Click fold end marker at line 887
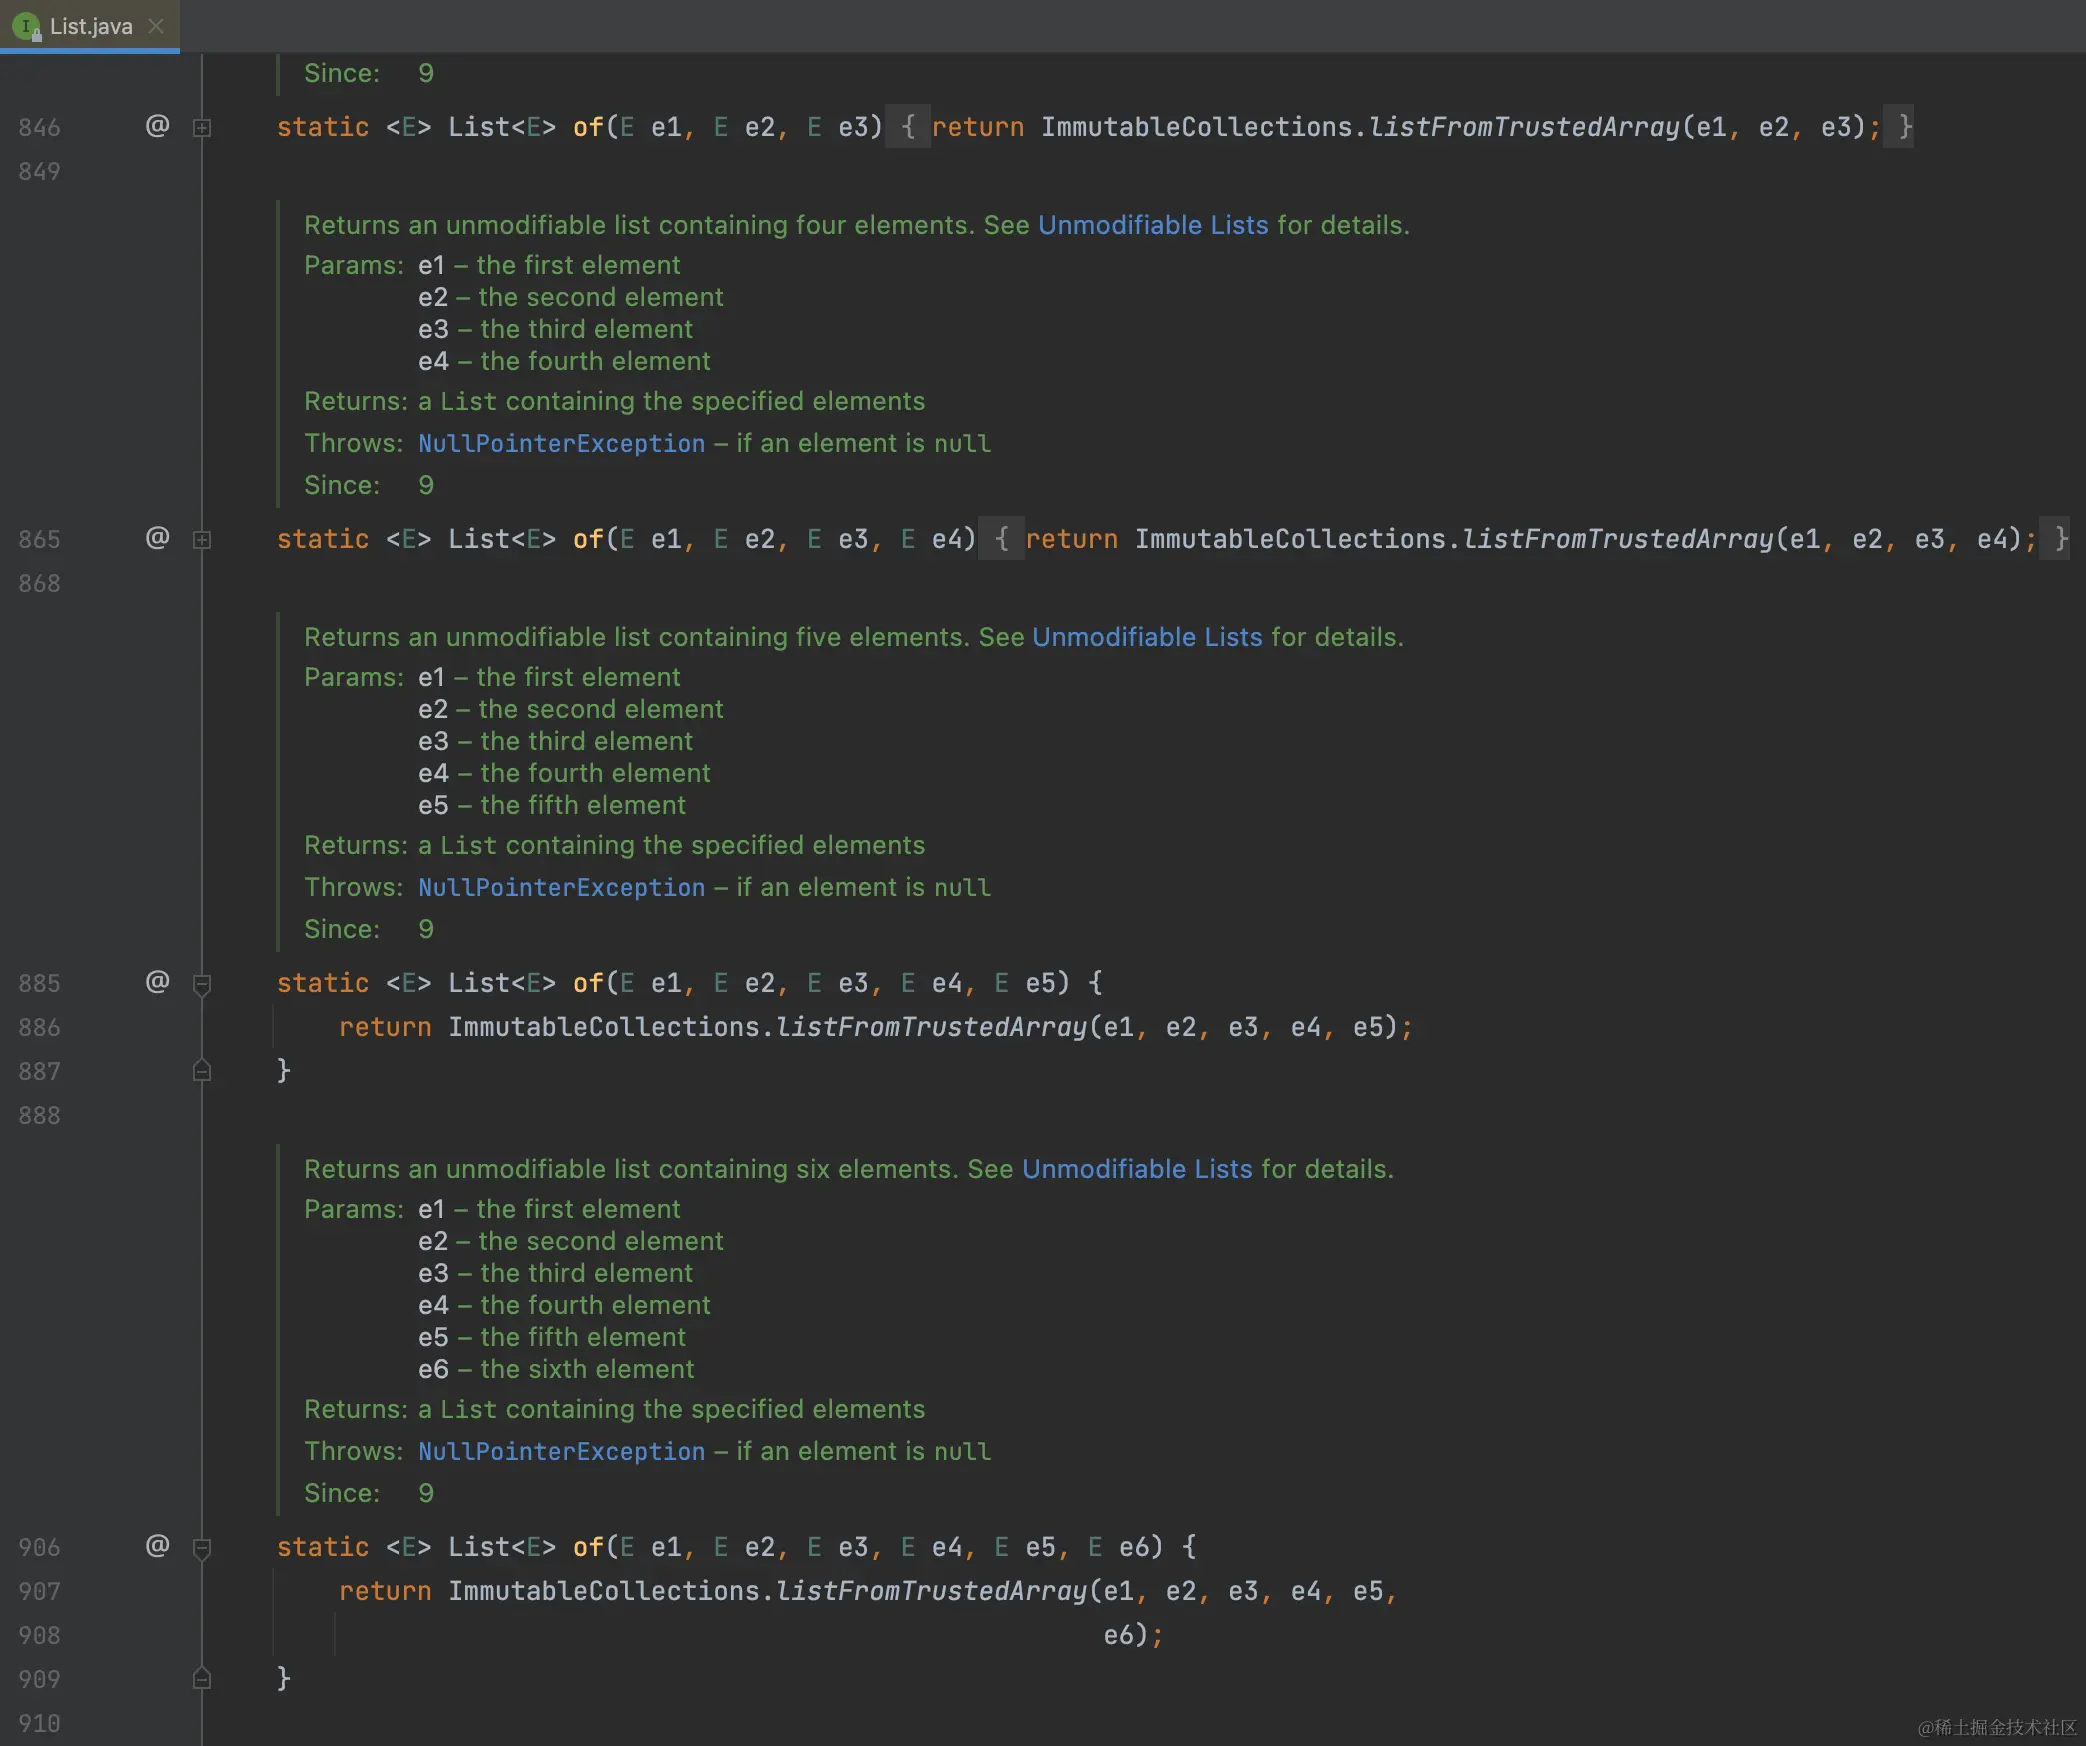Image resolution: width=2086 pixels, height=1746 pixels. [202, 1071]
